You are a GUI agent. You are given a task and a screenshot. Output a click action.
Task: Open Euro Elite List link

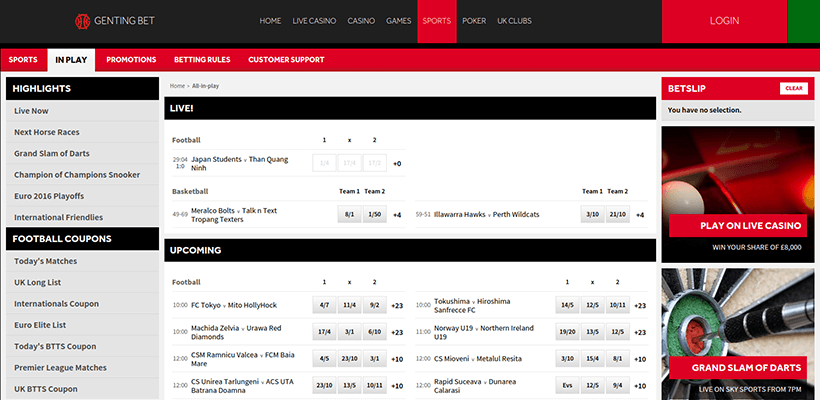(83, 325)
